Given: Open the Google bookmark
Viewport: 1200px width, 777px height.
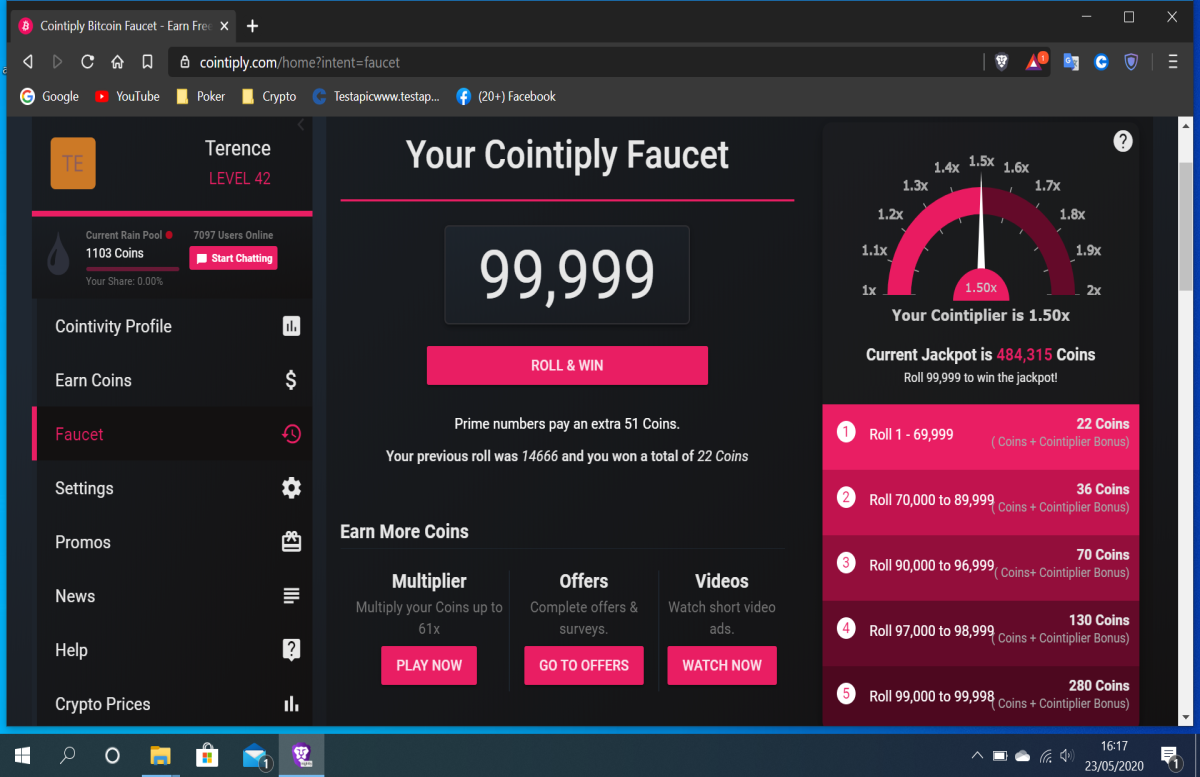Looking at the screenshot, I should click(x=50, y=96).
